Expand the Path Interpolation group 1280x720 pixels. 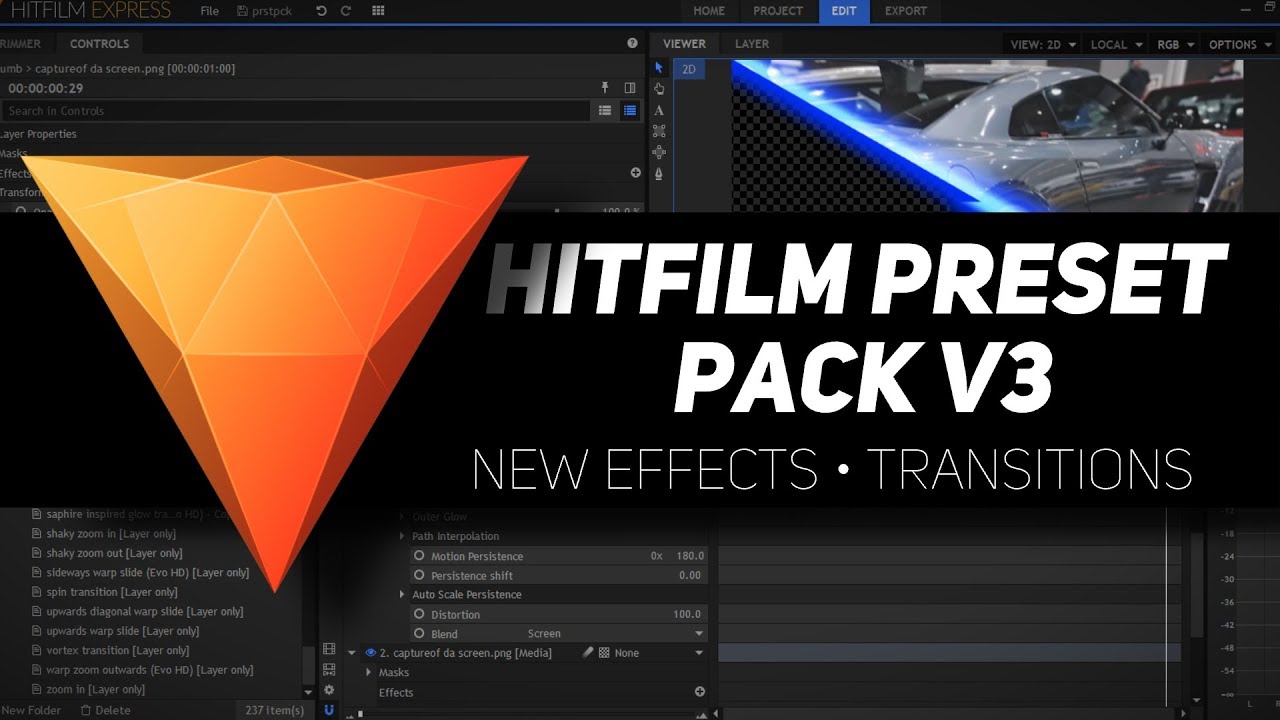(402, 537)
